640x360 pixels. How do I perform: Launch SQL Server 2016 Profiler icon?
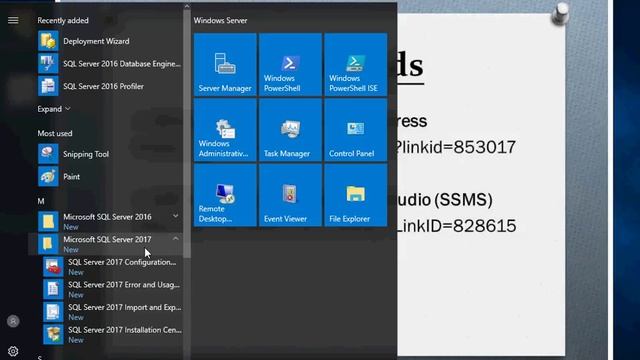48,86
